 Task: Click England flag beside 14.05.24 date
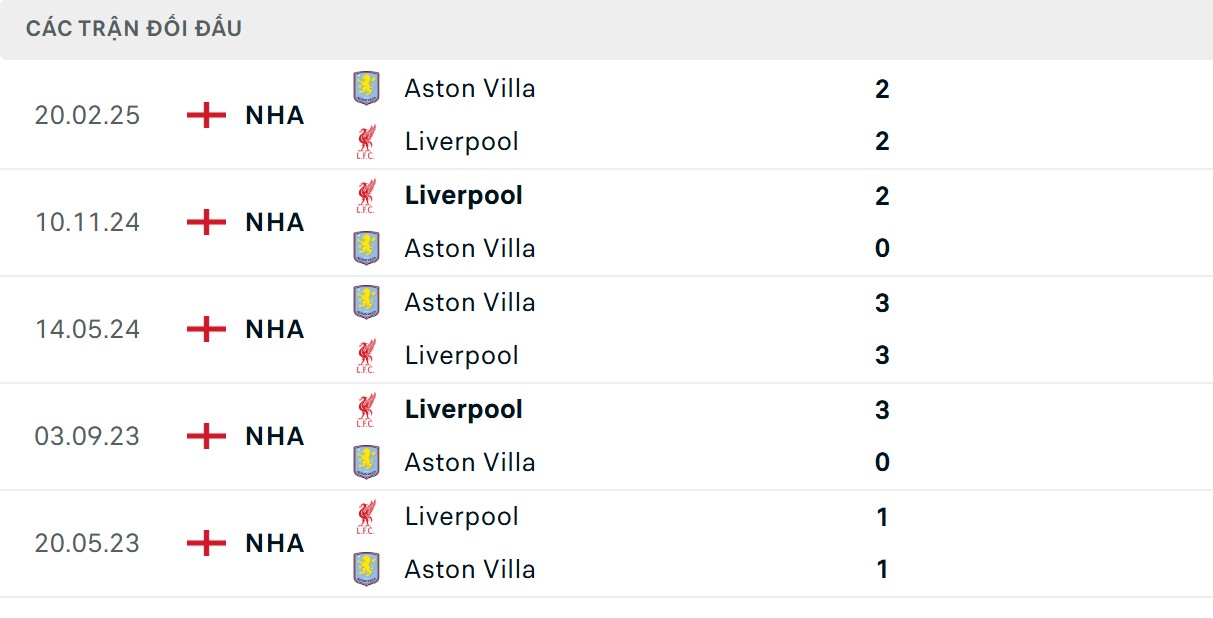tap(206, 329)
